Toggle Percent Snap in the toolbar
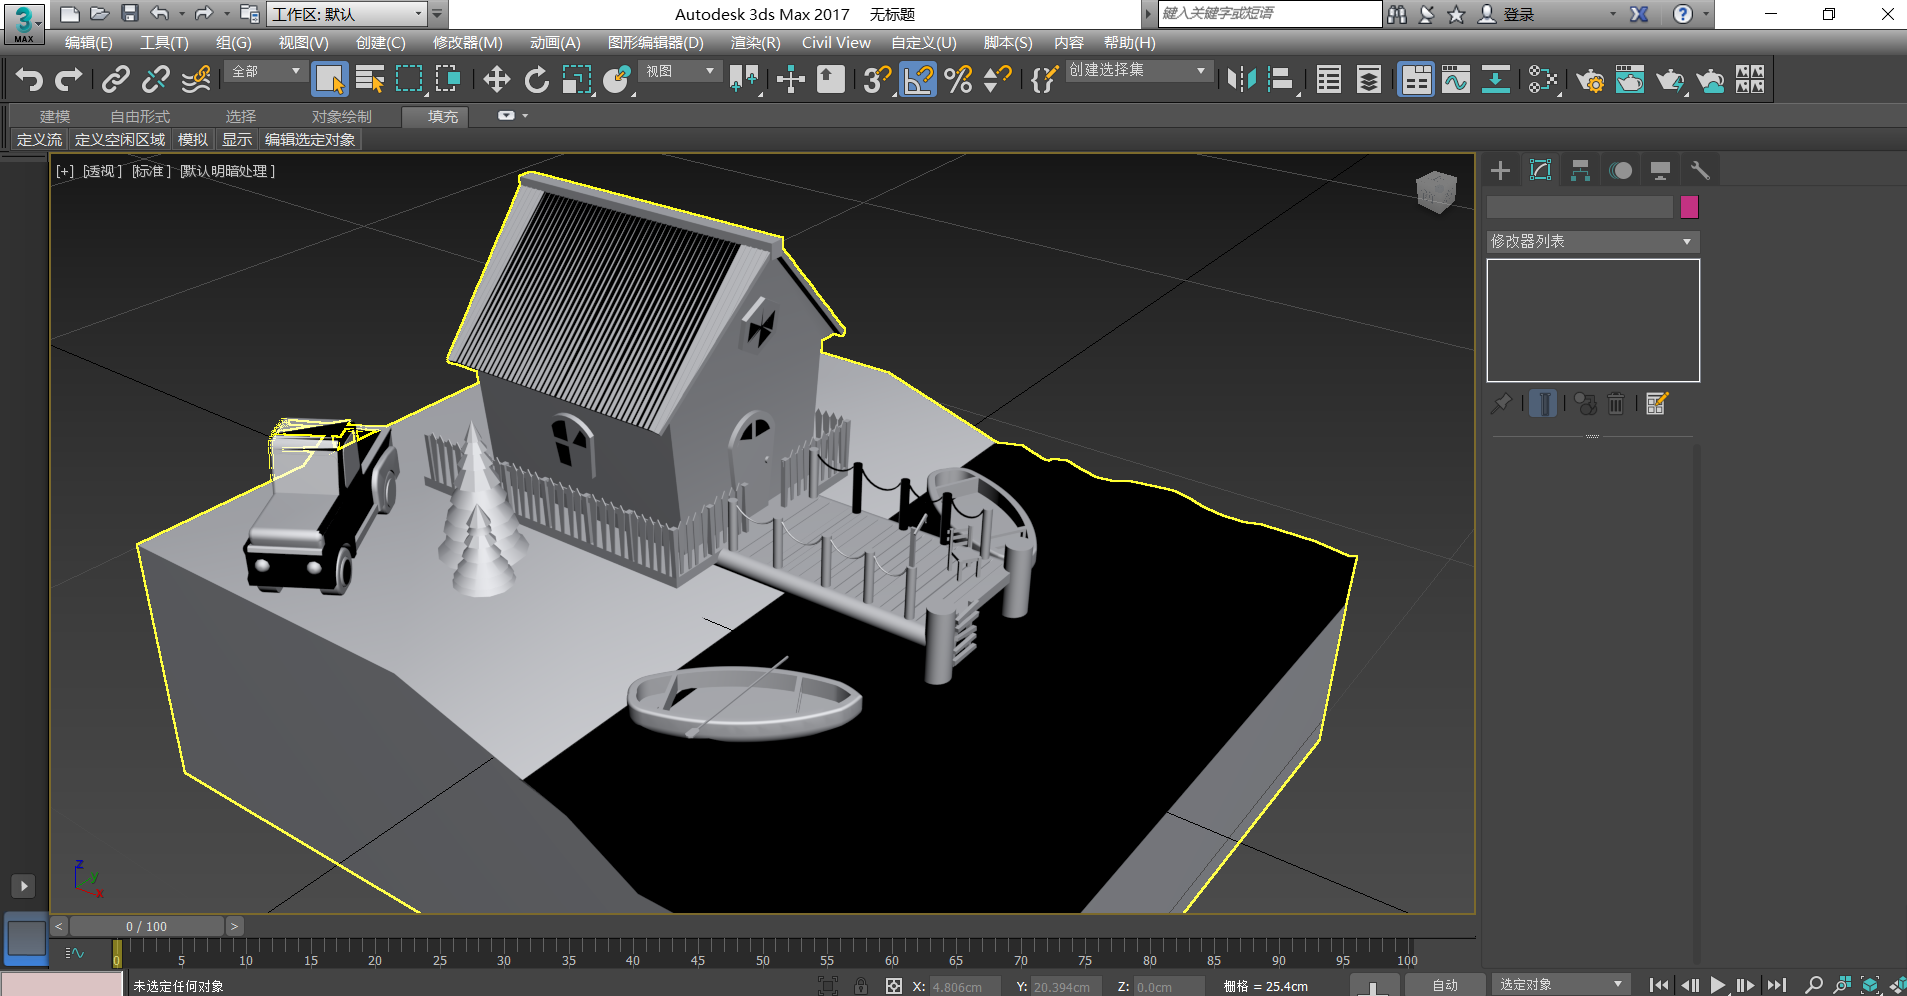The height and width of the screenshot is (996, 1907). [959, 79]
